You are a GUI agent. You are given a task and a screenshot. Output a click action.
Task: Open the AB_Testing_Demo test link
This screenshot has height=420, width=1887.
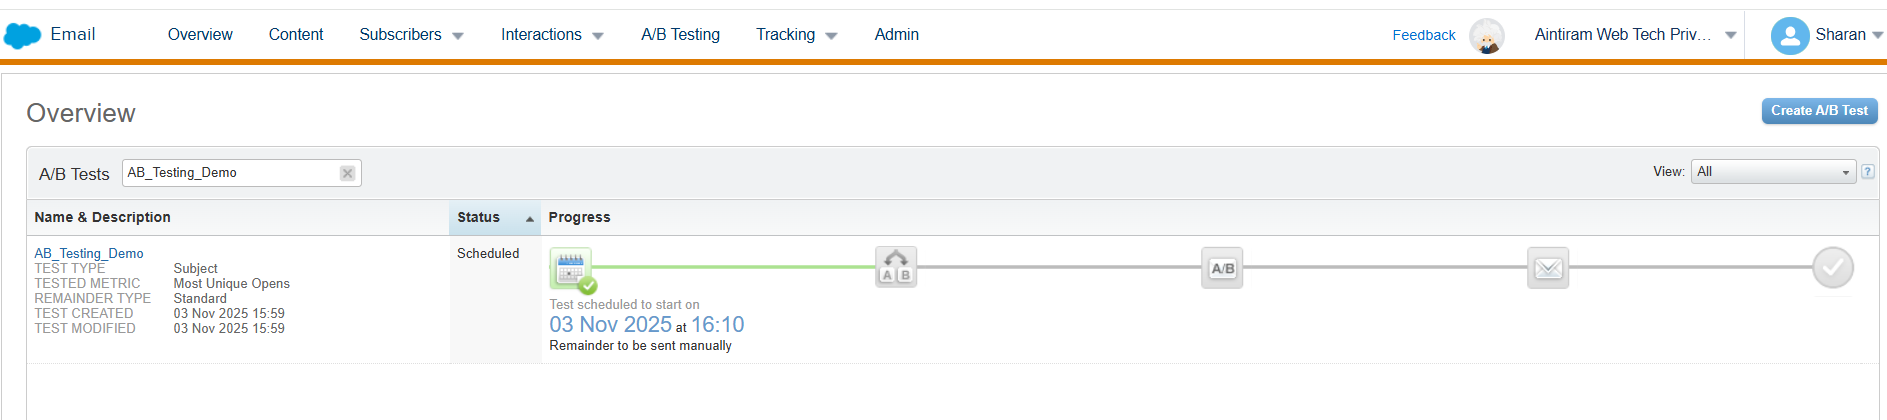tap(89, 253)
